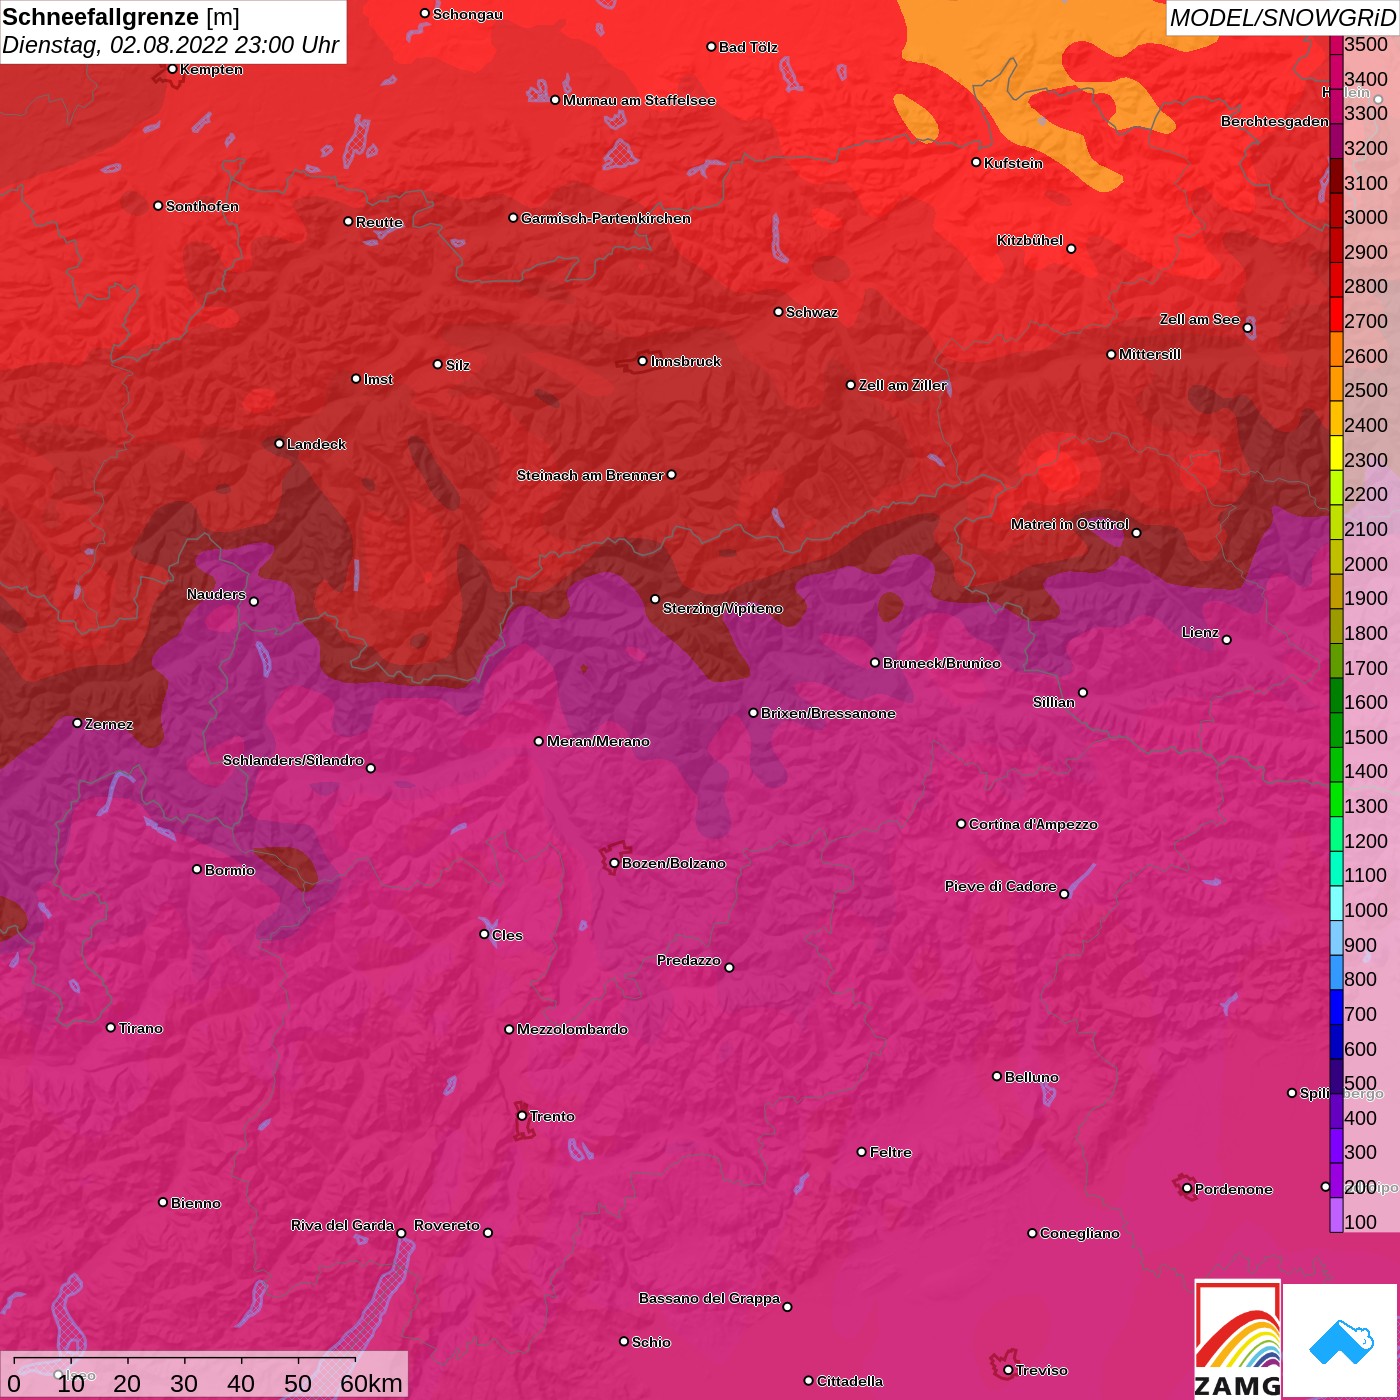Screen dimensions: 1400x1400
Task: Click the 'Murnau am Staffelsee' label
Action: click(x=639, y=100)
